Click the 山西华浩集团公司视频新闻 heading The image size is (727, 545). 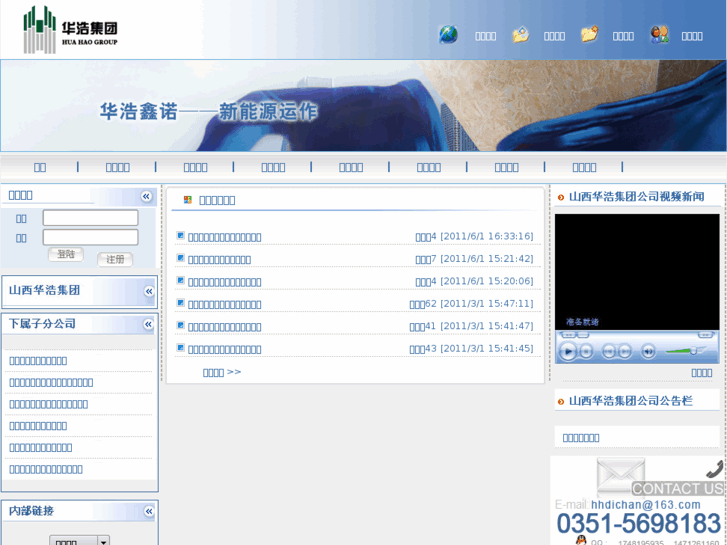(x=637, y=197)
